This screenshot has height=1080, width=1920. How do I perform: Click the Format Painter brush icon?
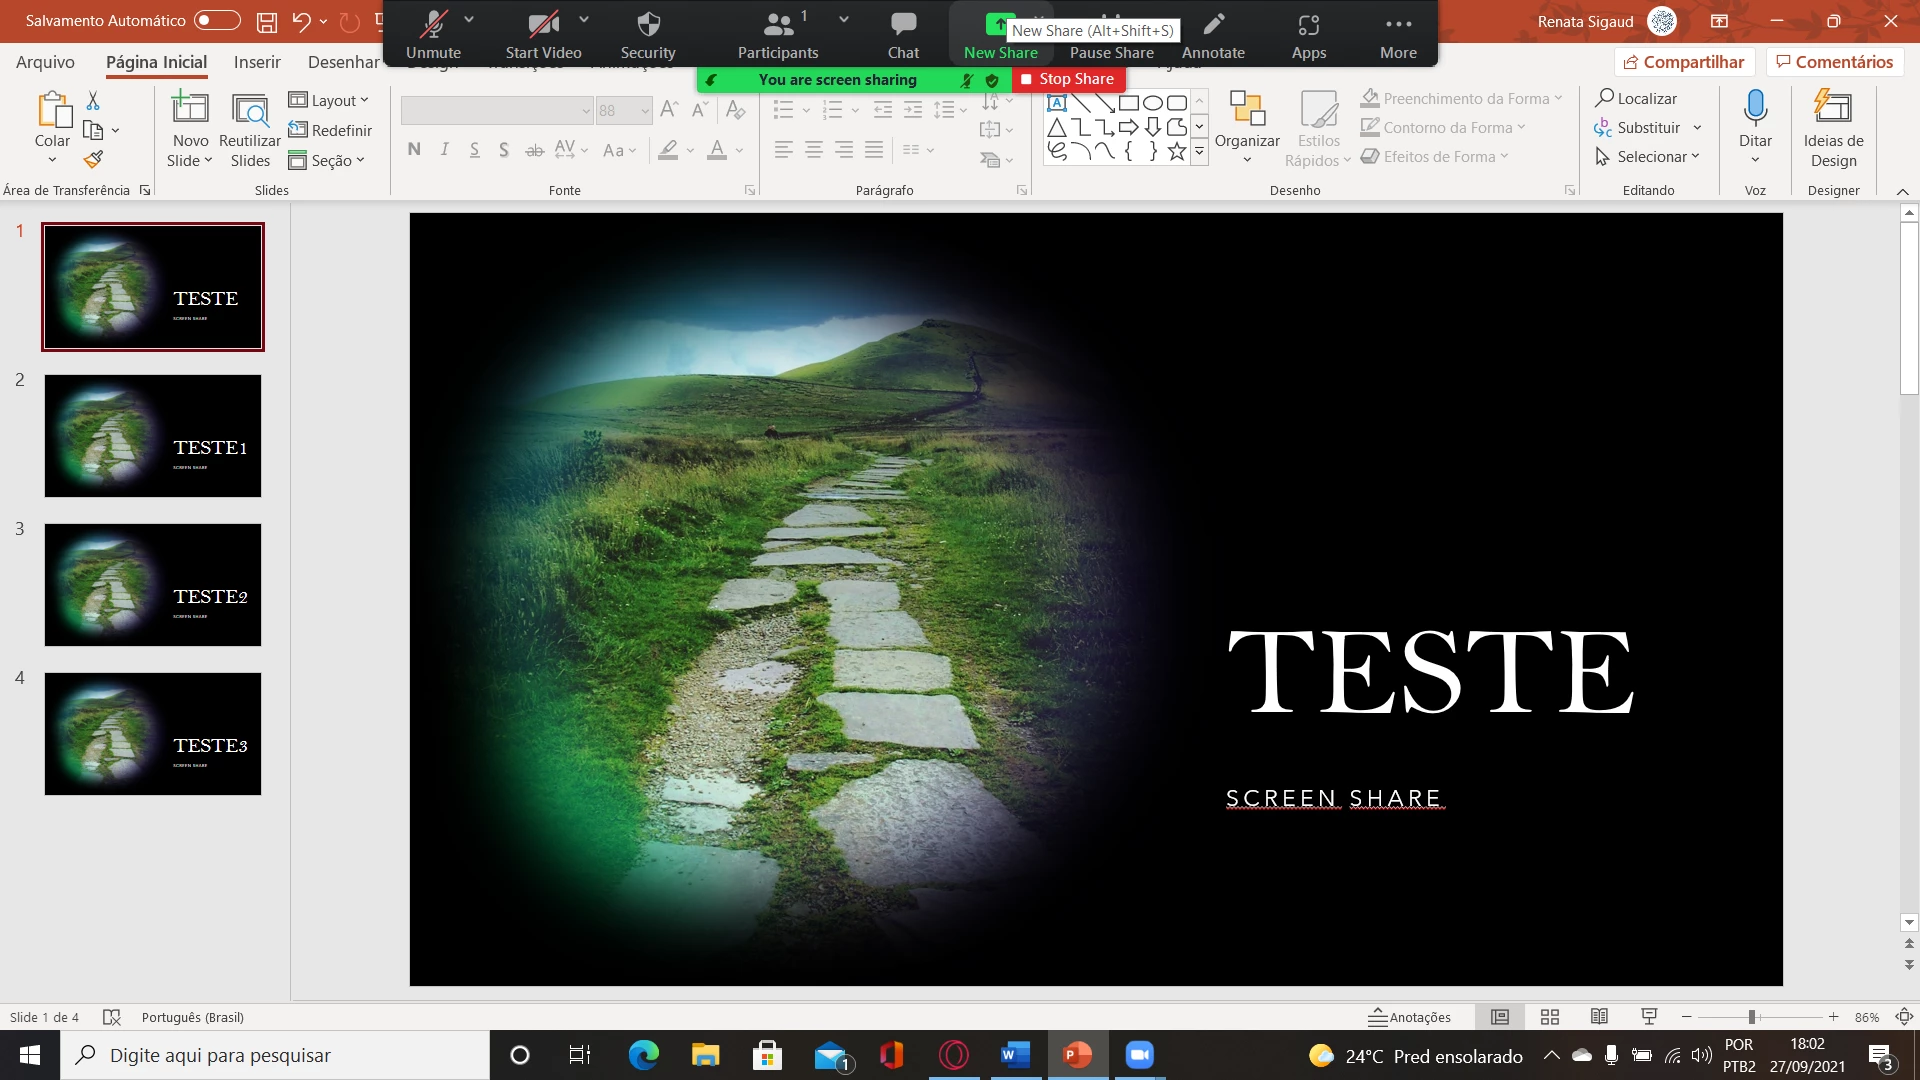[93, 160]
